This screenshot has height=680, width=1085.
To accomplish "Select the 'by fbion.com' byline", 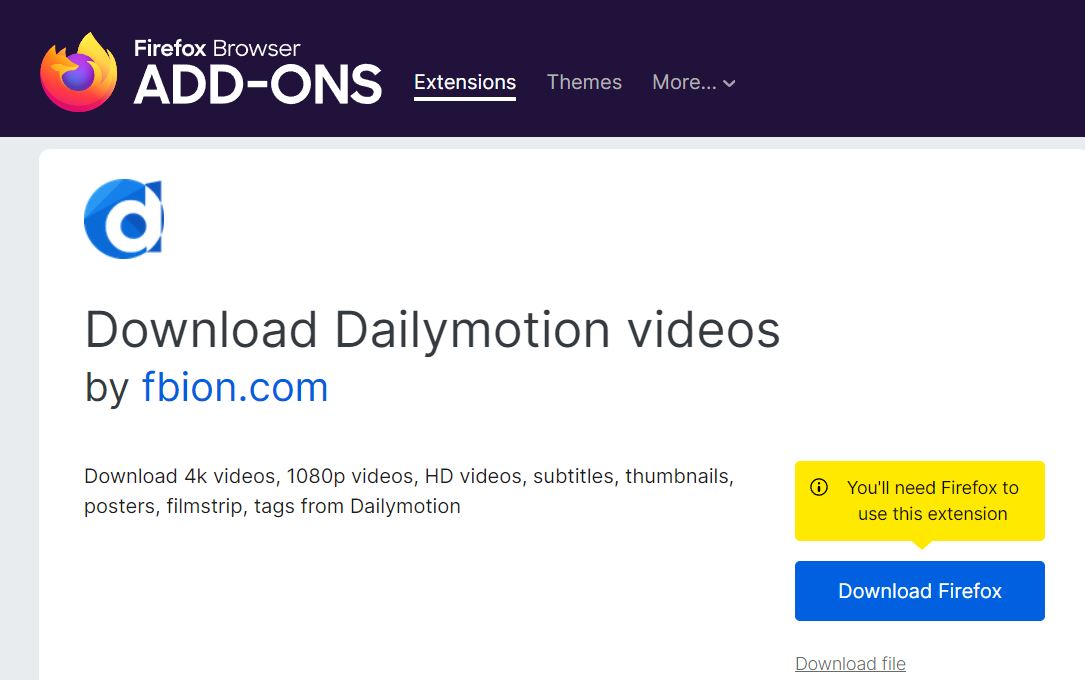I will pos(205,386).
